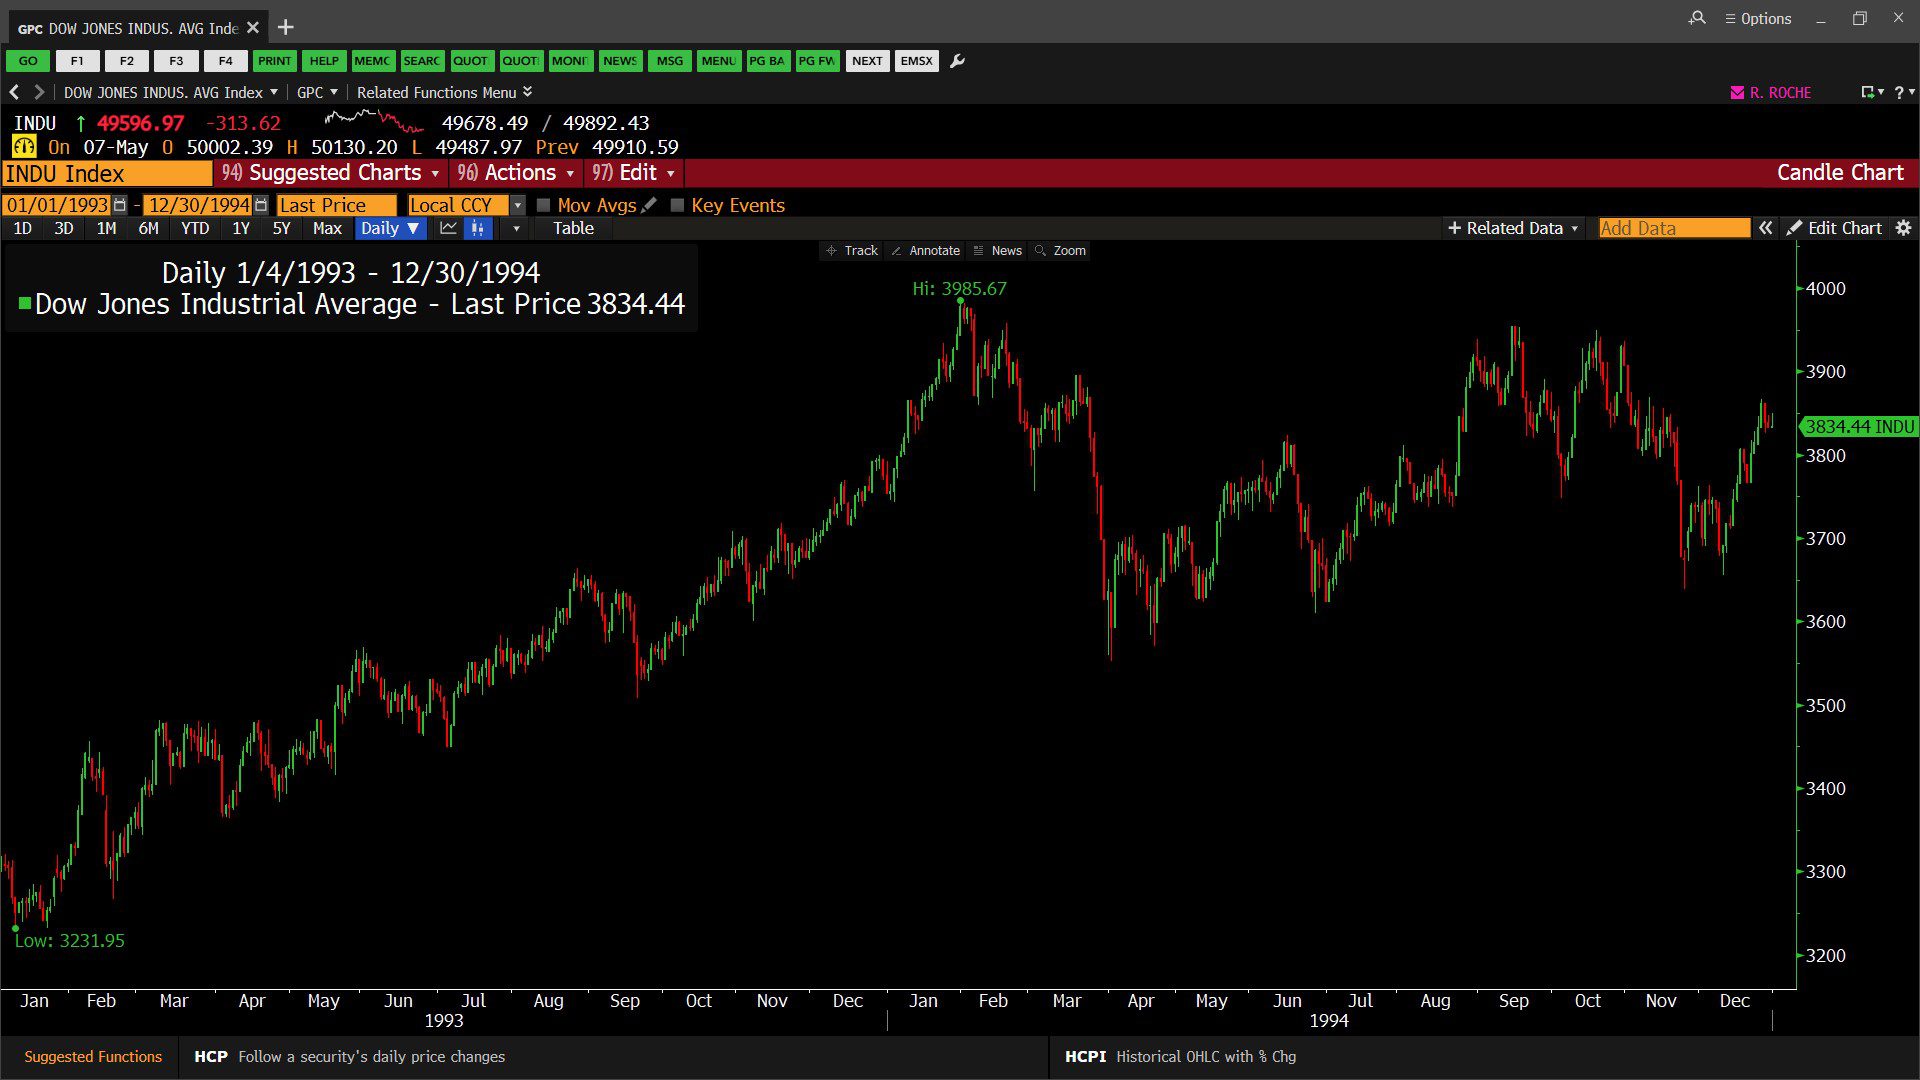The width and height of the screenshot is (1920, 1080).
Task: Open the Edit dropdown
Action: pos(633,173)
